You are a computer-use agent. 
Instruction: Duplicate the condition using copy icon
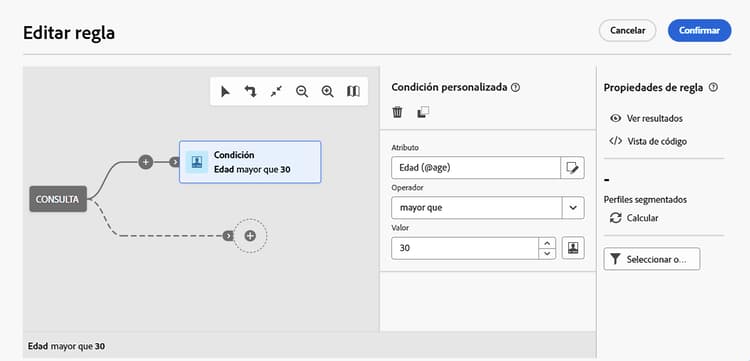pos(423,112)
